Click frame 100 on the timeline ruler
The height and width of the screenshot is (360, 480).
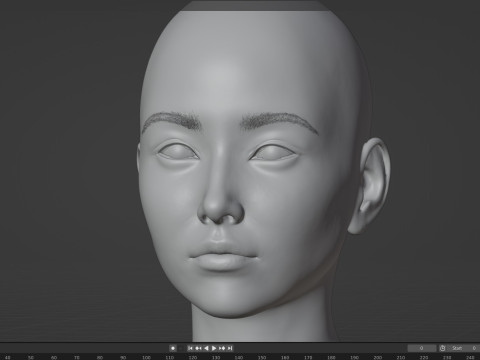click(x=146, y=357)
